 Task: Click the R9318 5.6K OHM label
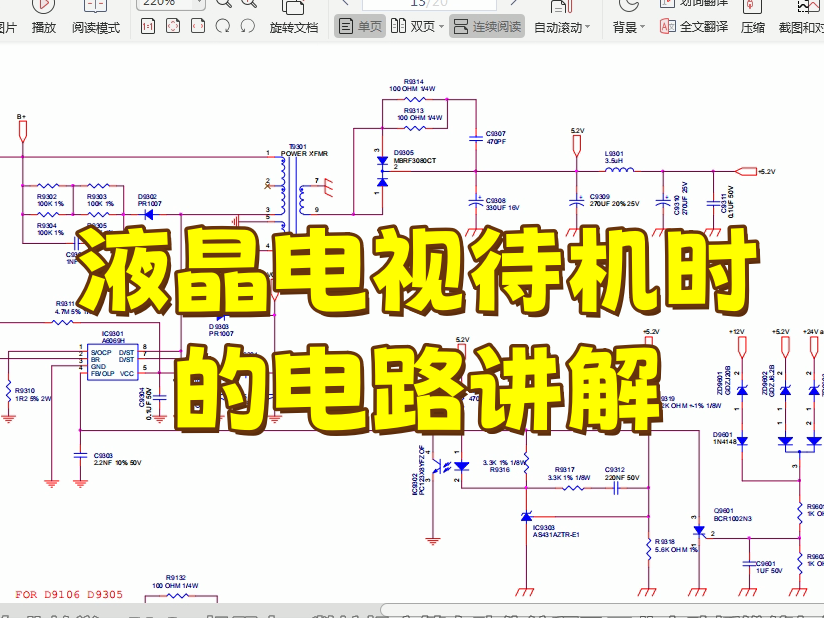click(676, 545)
